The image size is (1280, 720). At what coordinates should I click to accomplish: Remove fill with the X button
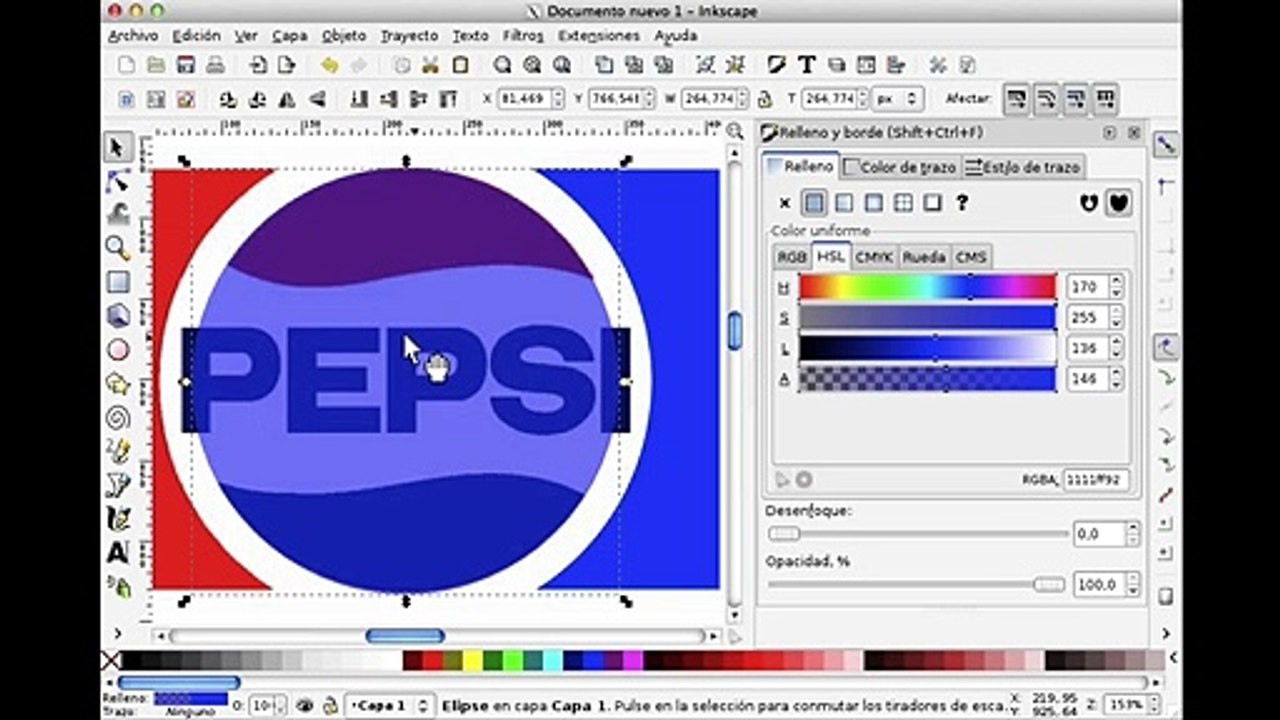(785, 203)
